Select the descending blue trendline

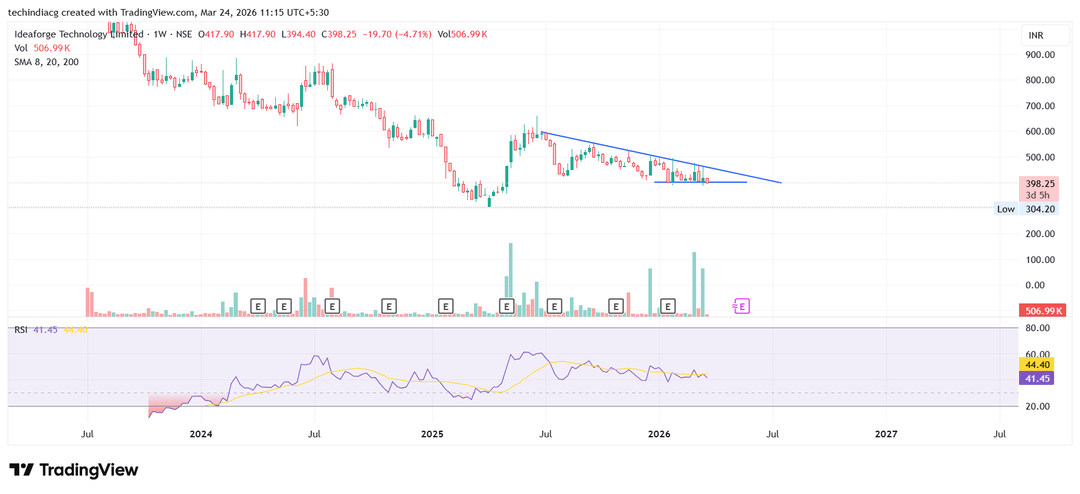[661, 158]
